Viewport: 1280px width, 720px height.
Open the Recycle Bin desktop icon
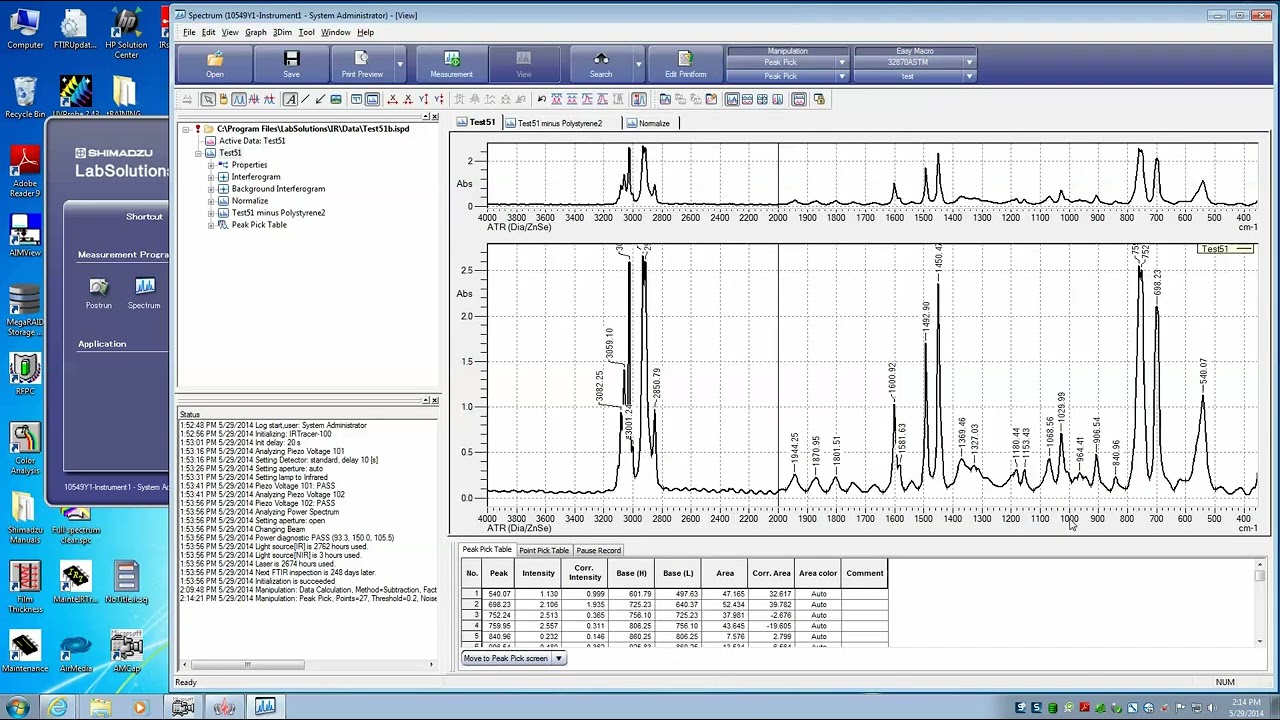click(25, 98)
